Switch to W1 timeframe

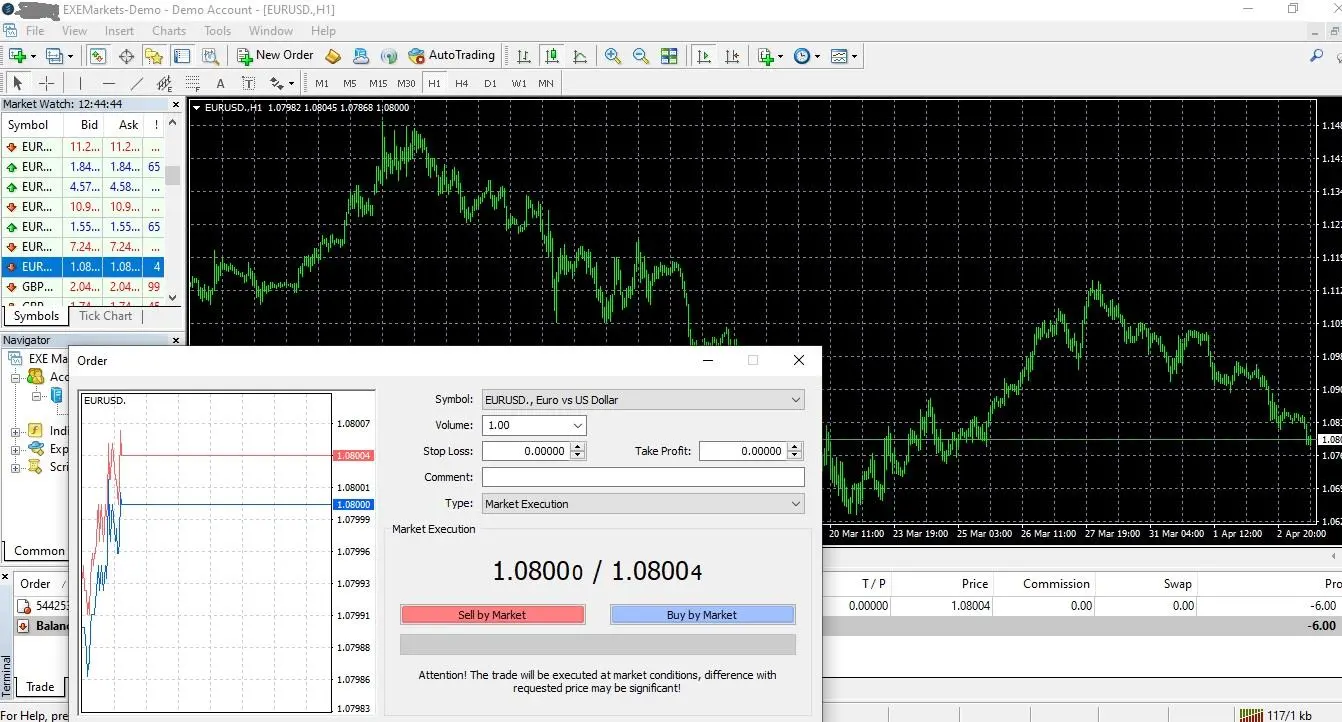(518, 83)
